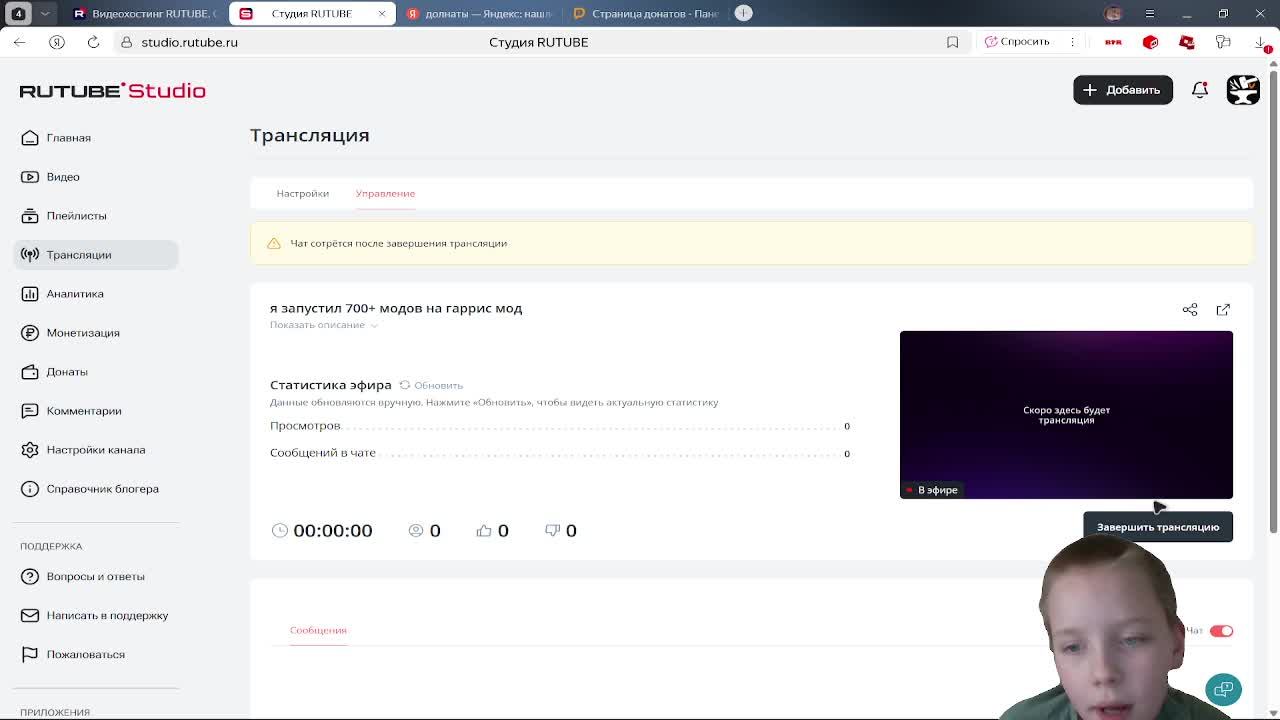Click the studio.rutube.ru address bar
The image size is (1280, 720).
click(540, 42)
